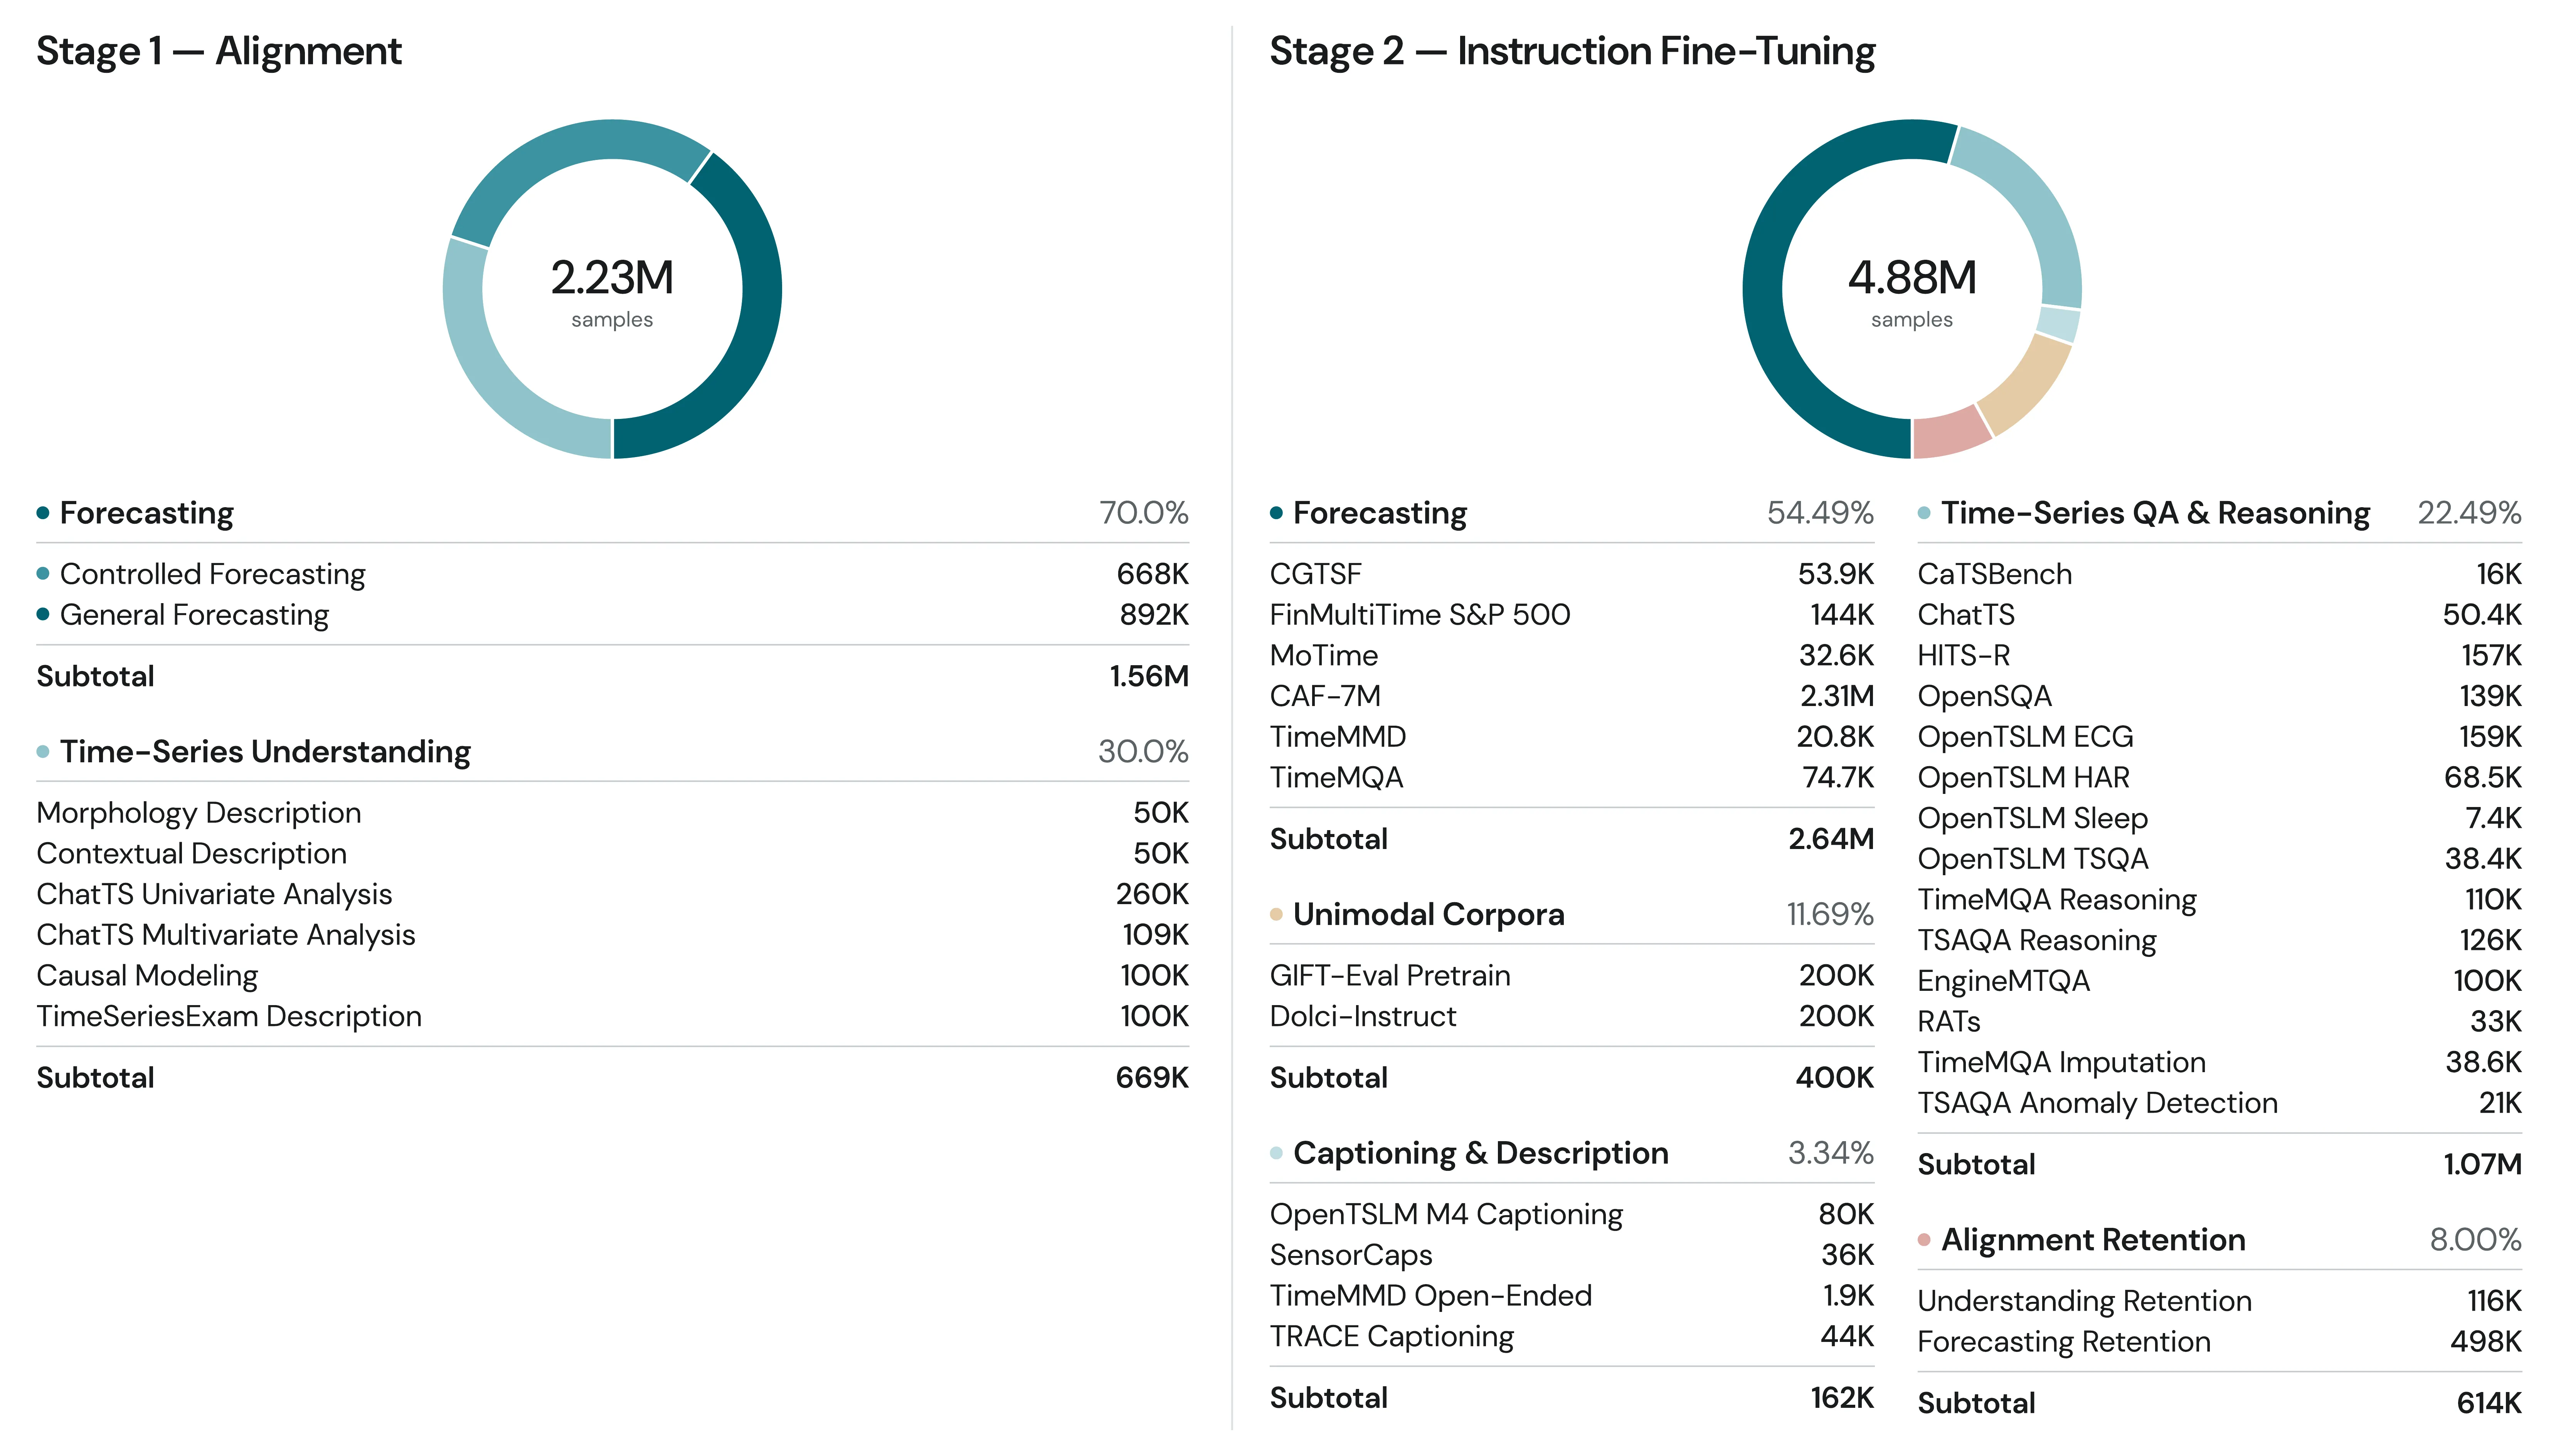Click the 'TRACE Captioning' dataset name
This screenshot has height=1456, width=2556.
(1392, 1337)
